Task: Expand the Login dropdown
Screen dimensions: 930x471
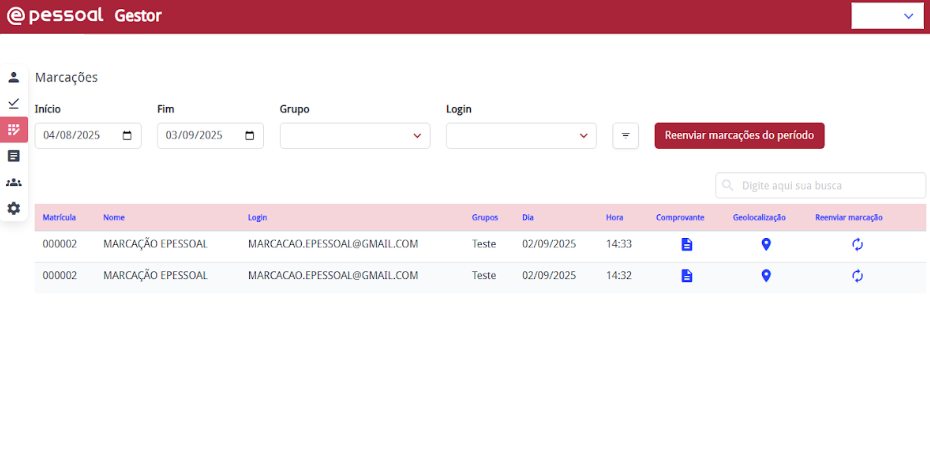Action: (583, 136)
